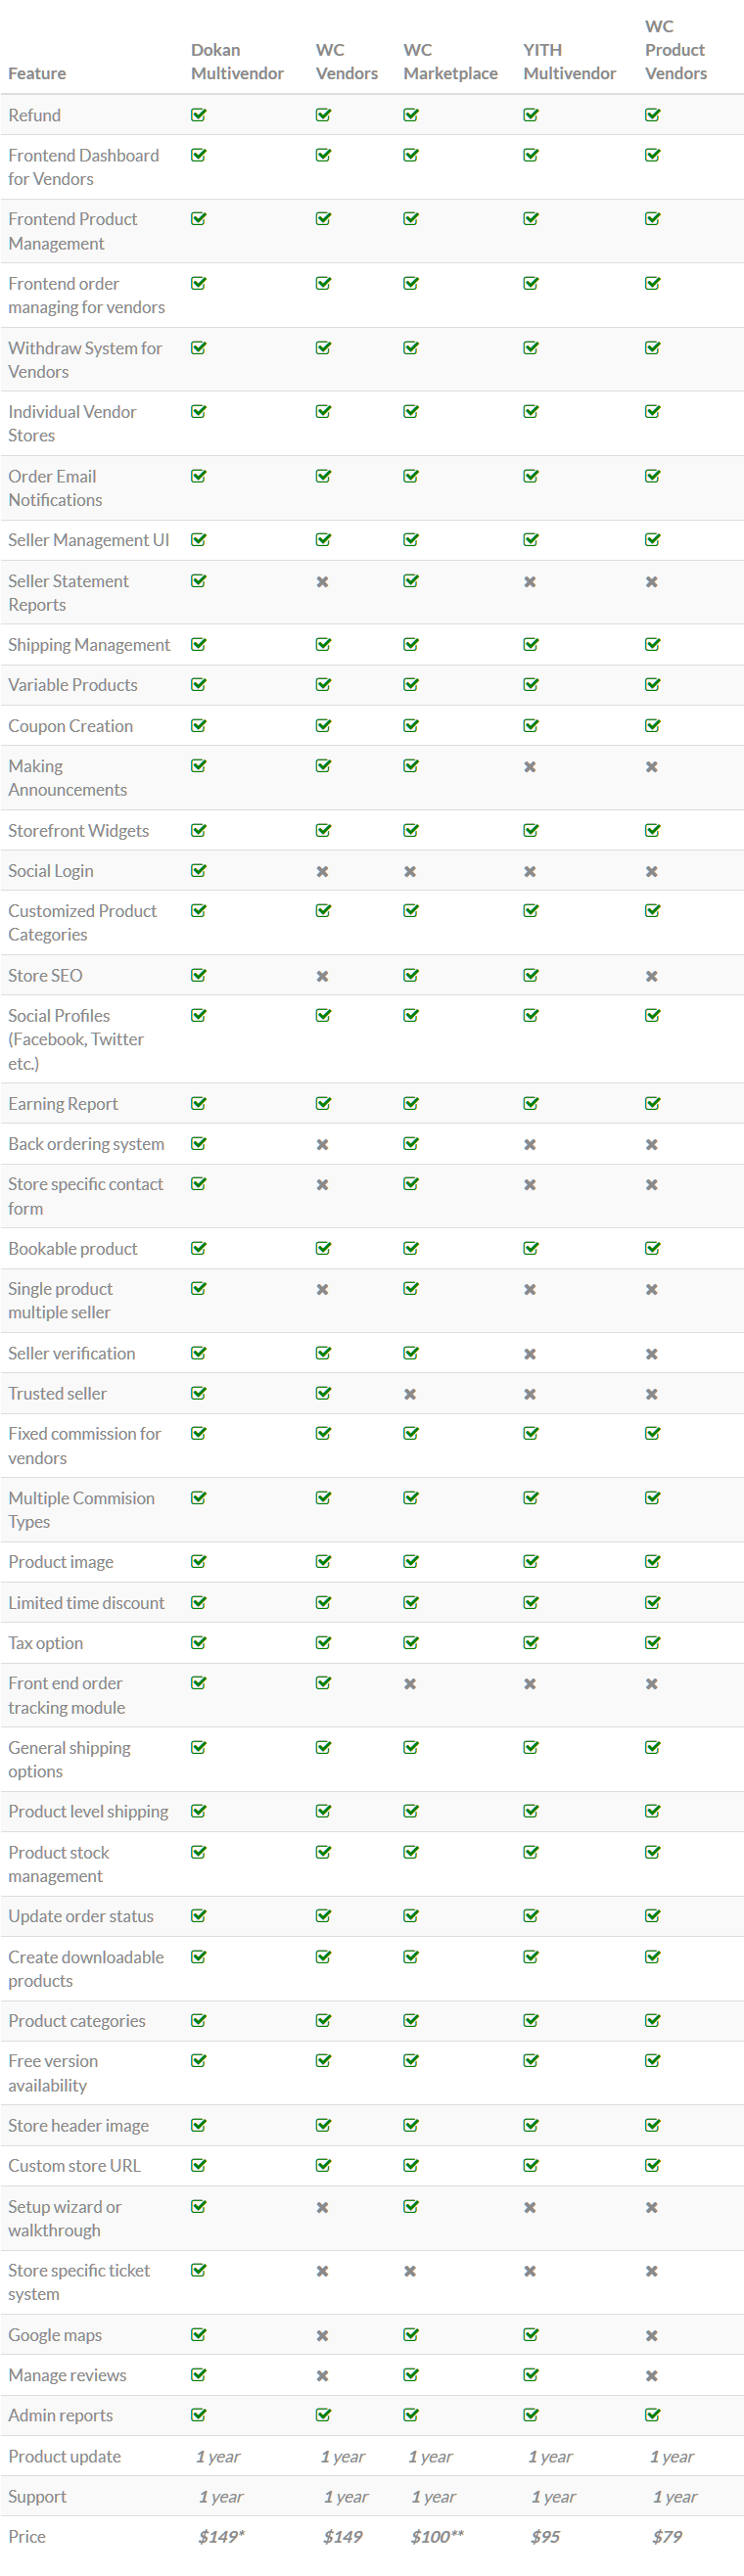Click the Feature column header
The width and height of the screenshot is (744, 2576).
37,73
